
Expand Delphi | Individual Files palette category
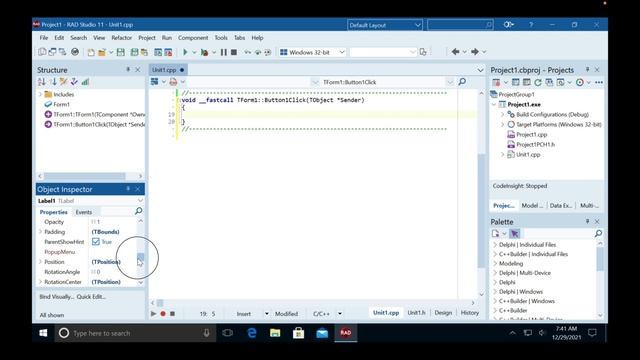pyautogui.click(x=495, y=244)
